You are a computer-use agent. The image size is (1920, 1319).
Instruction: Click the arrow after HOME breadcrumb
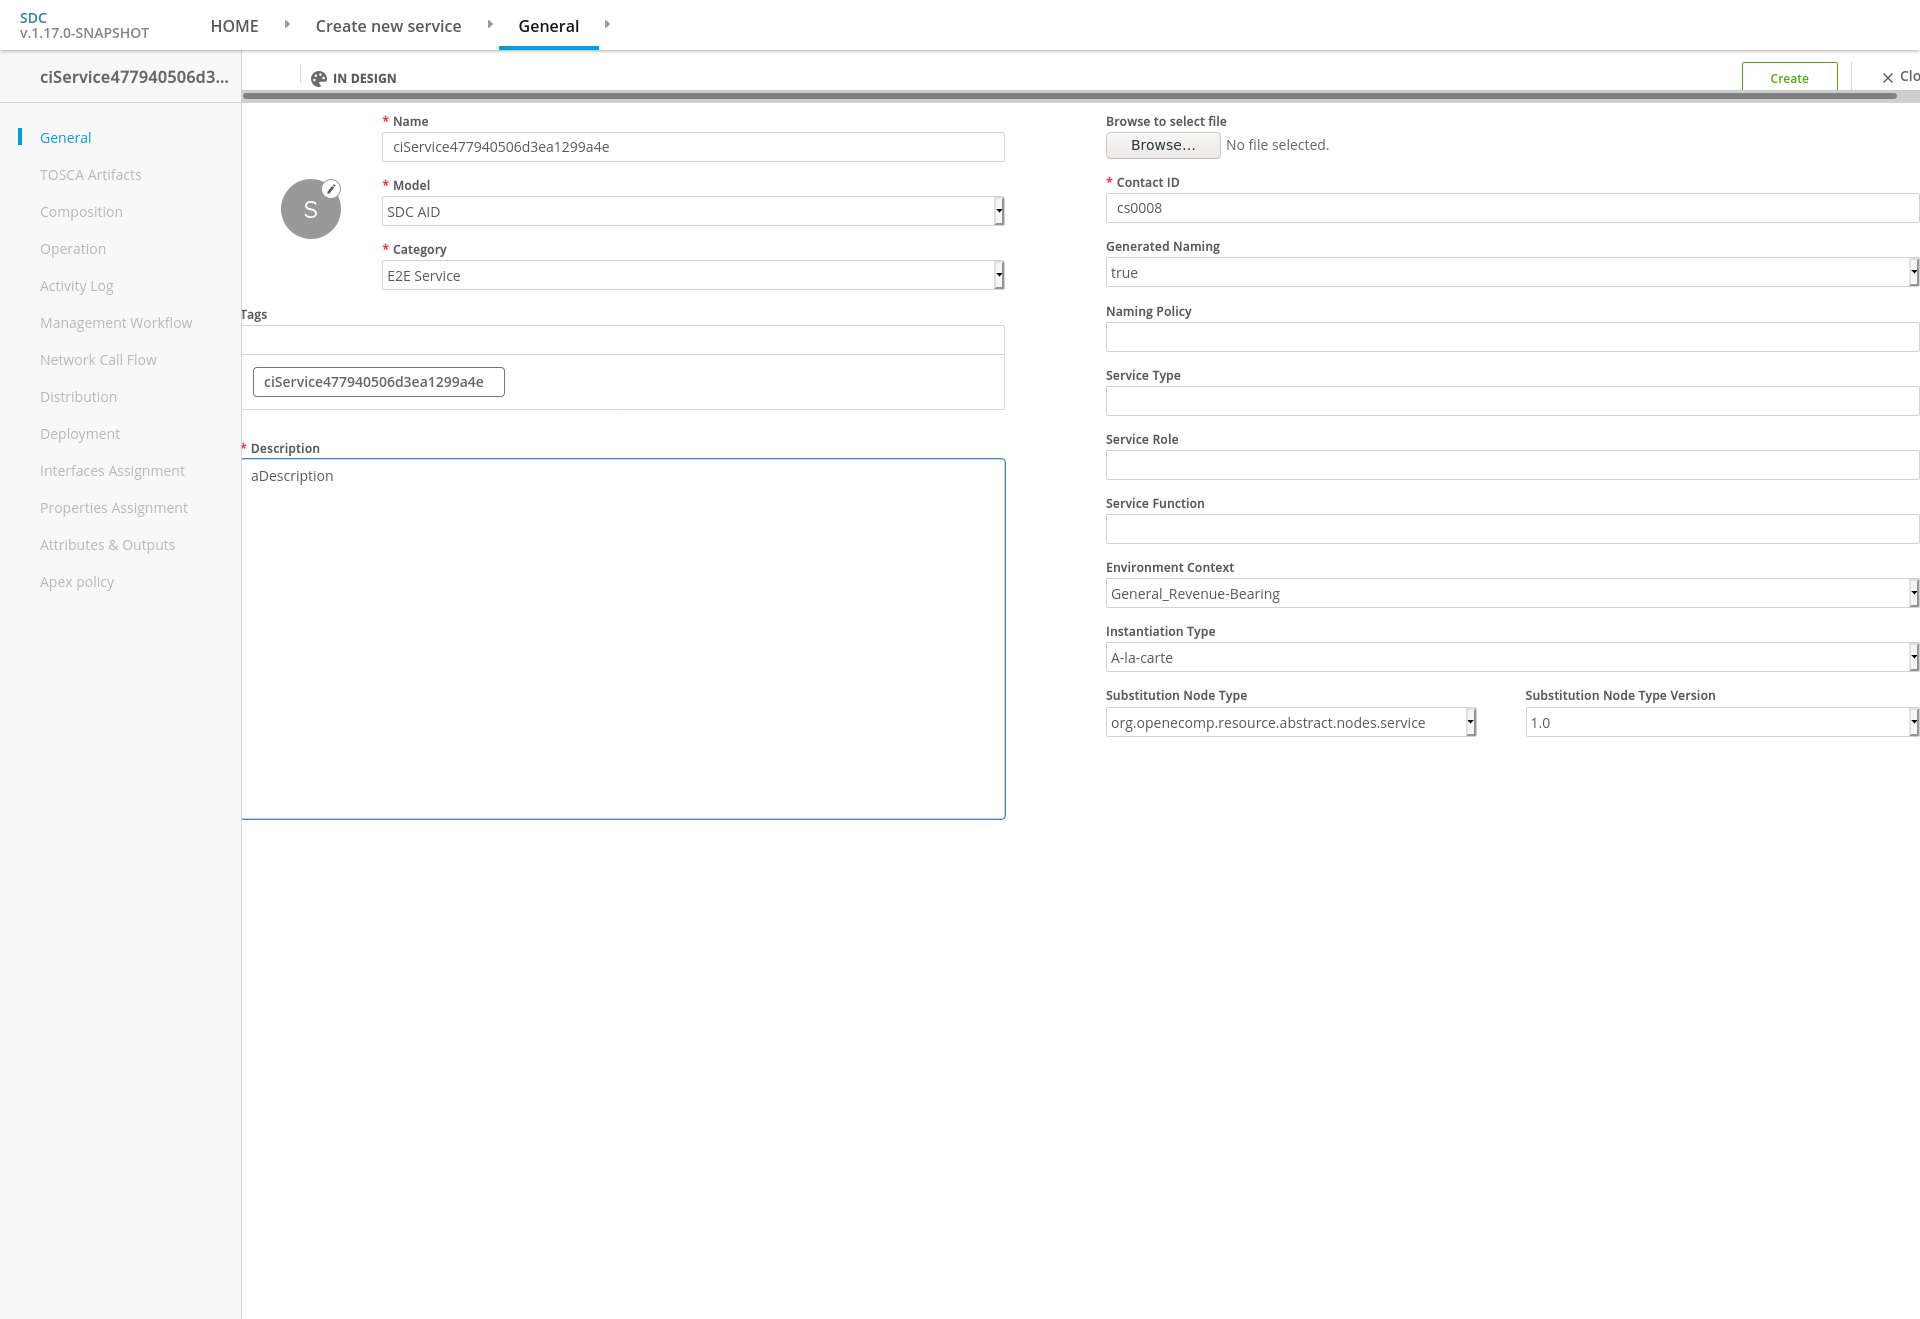287,24
